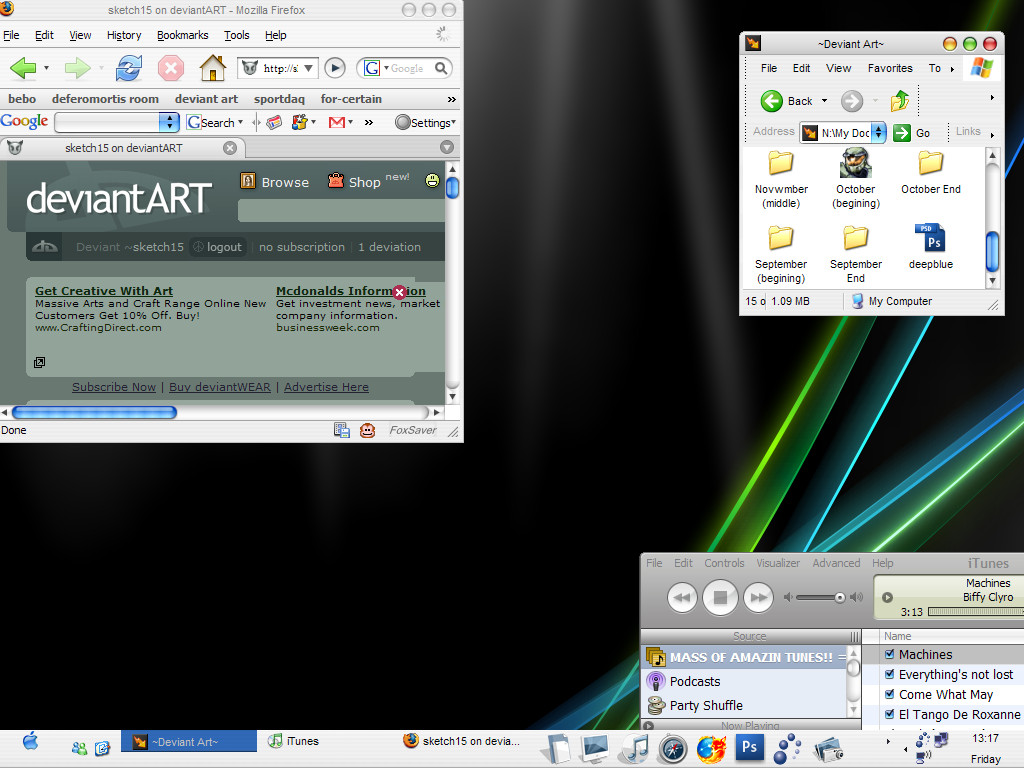Open the explorer Address dropdown
Screen dimensions: 1024x768
(x=878, y=133)
